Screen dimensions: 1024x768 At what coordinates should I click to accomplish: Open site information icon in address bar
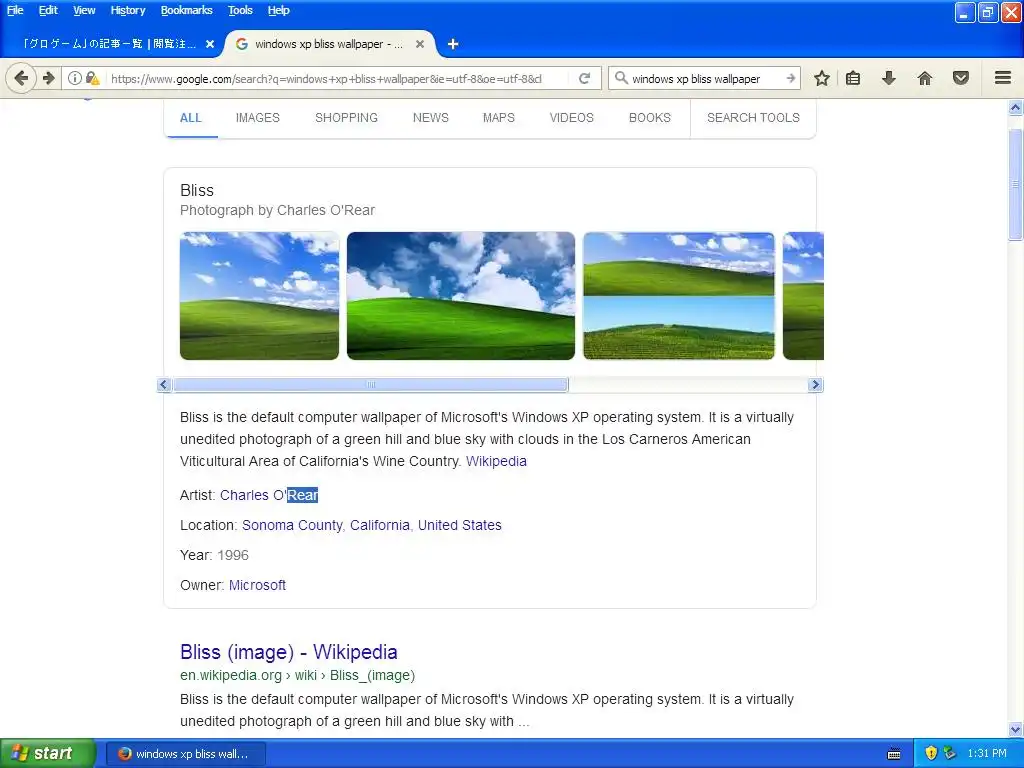click(75, 78)
